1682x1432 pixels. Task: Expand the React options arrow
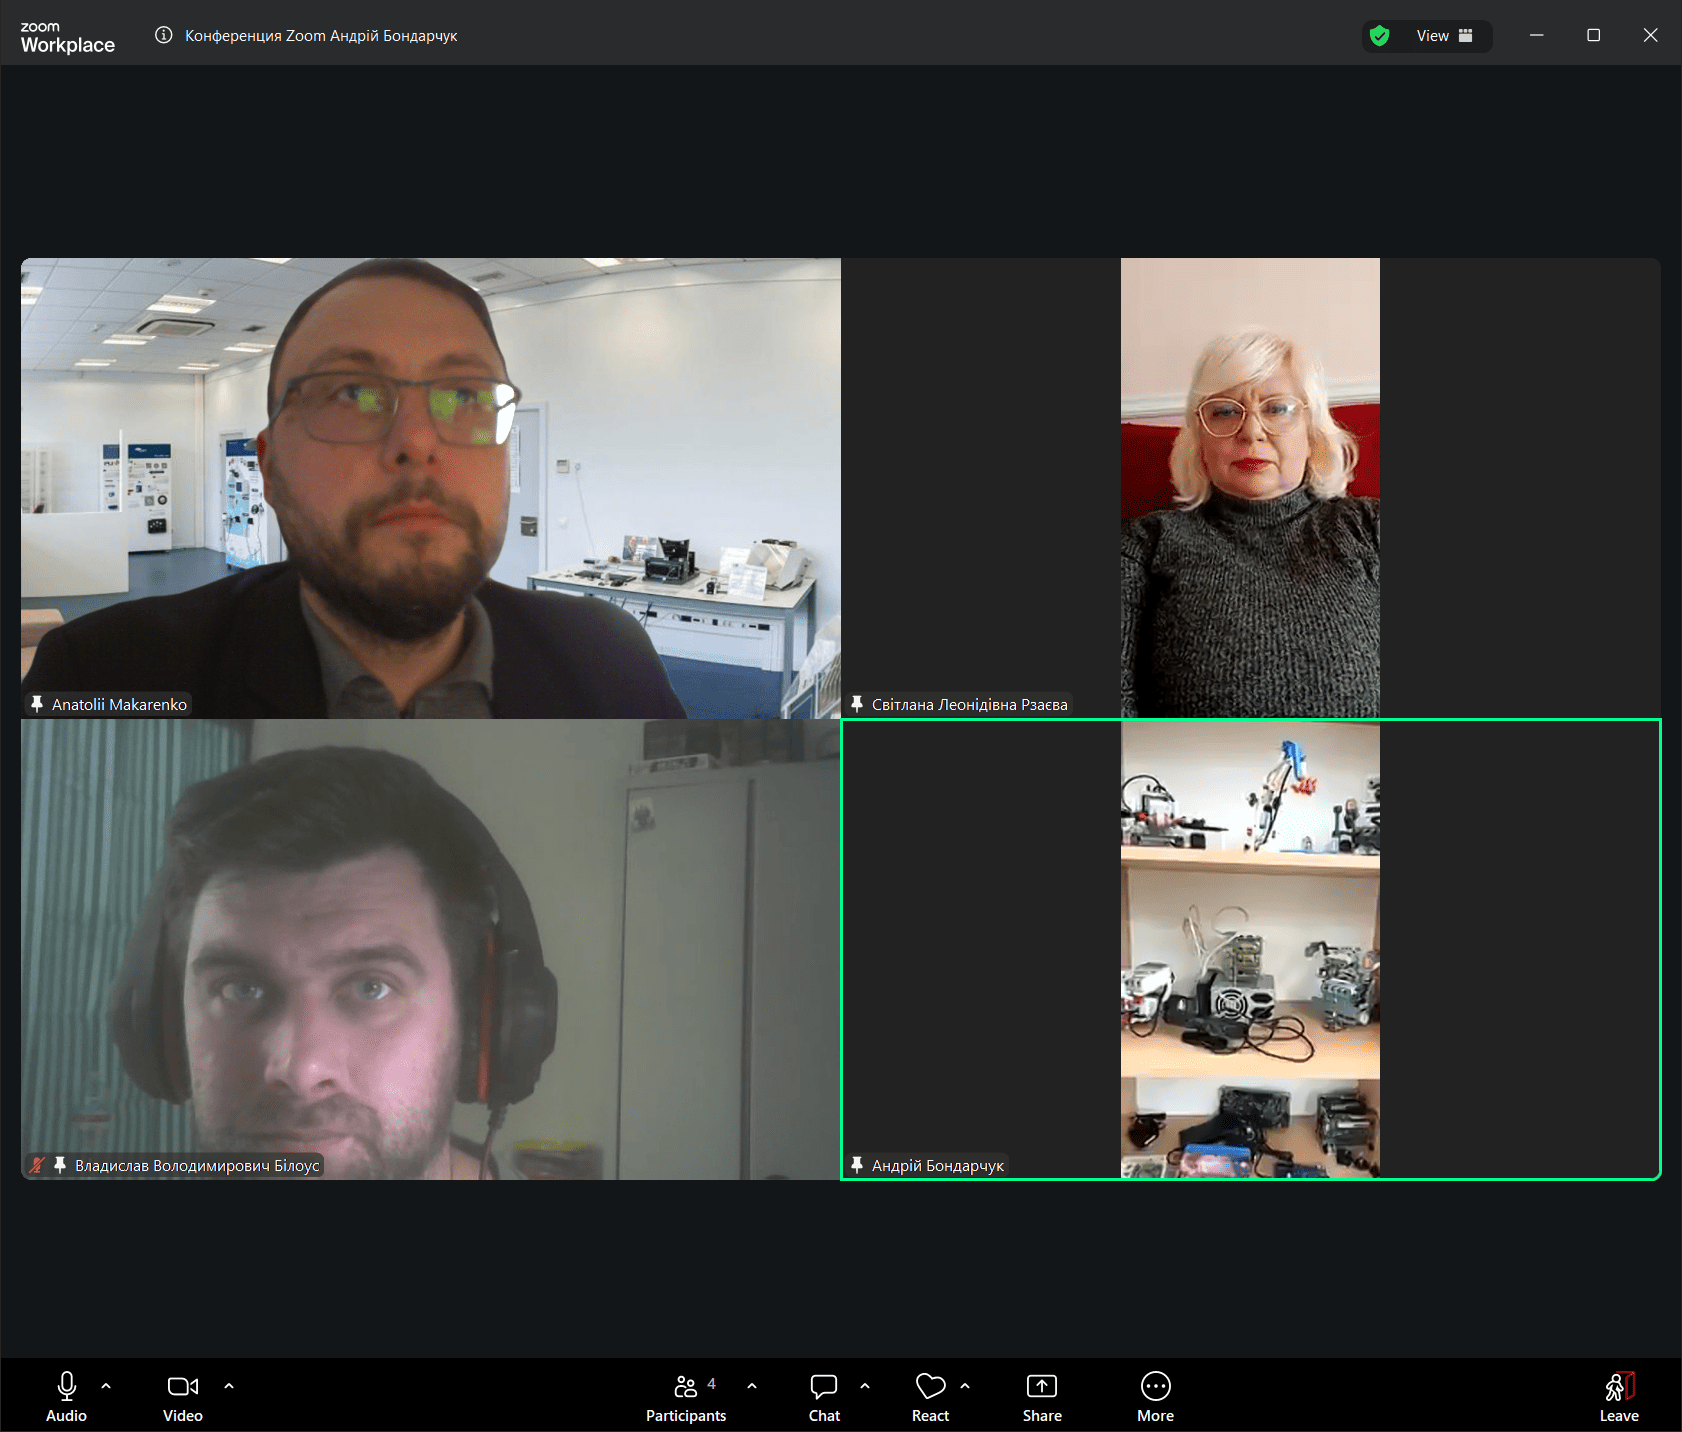[x=965, y=1386]
